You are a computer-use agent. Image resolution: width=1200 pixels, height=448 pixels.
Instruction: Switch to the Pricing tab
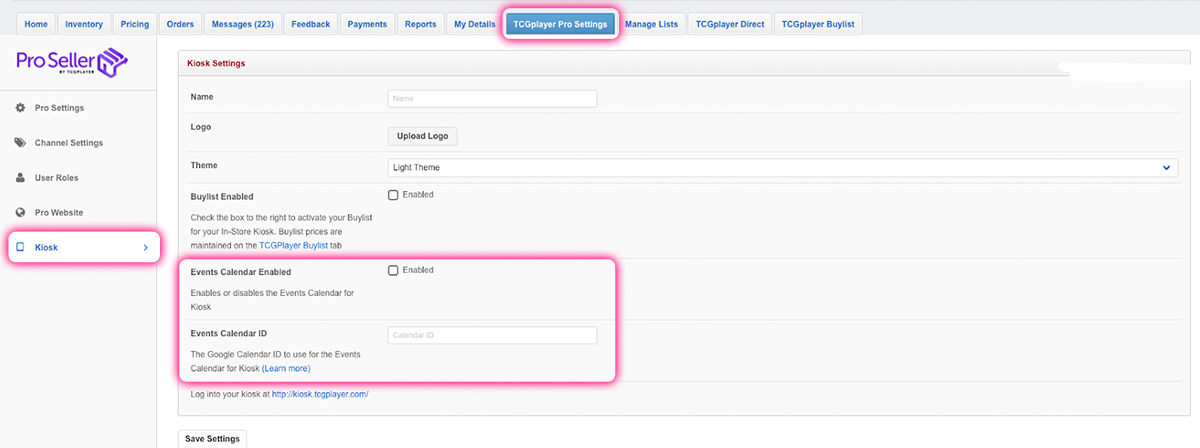pyautogui.click(x=135, y=24)
